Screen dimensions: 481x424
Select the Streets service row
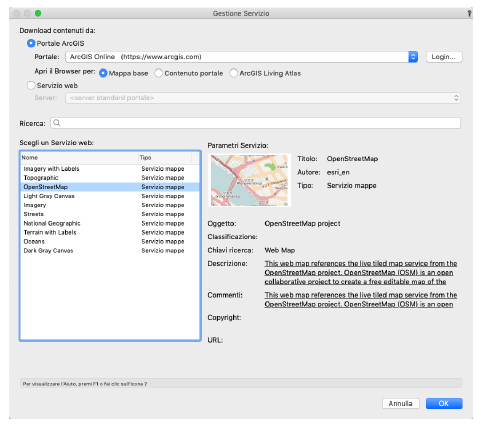110,214
